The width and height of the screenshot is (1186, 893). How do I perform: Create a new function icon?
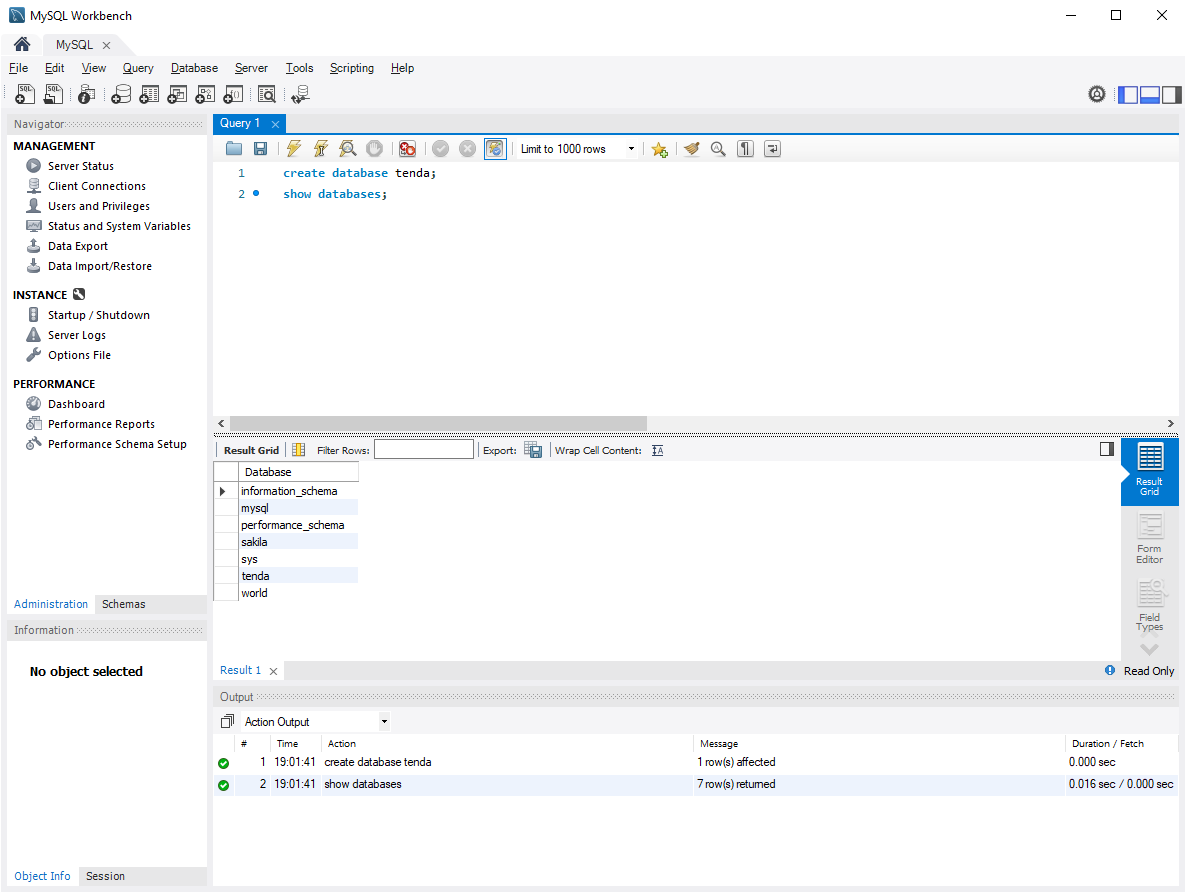coord(233,95)
